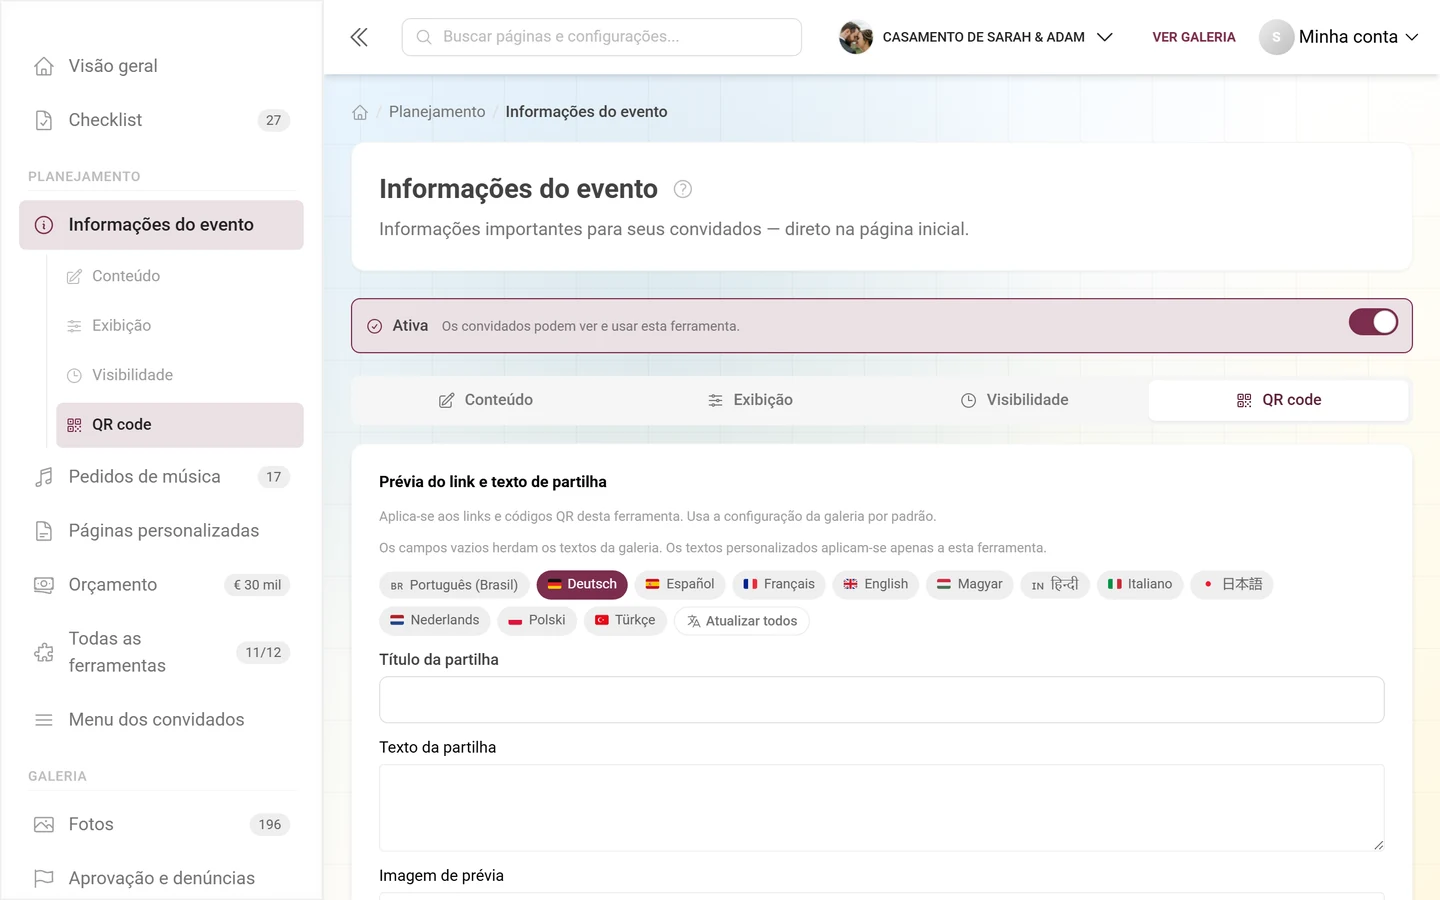Click the translate icon in Atualizar todos
Screen dimensions: 1440x900
tap(694, 621)
